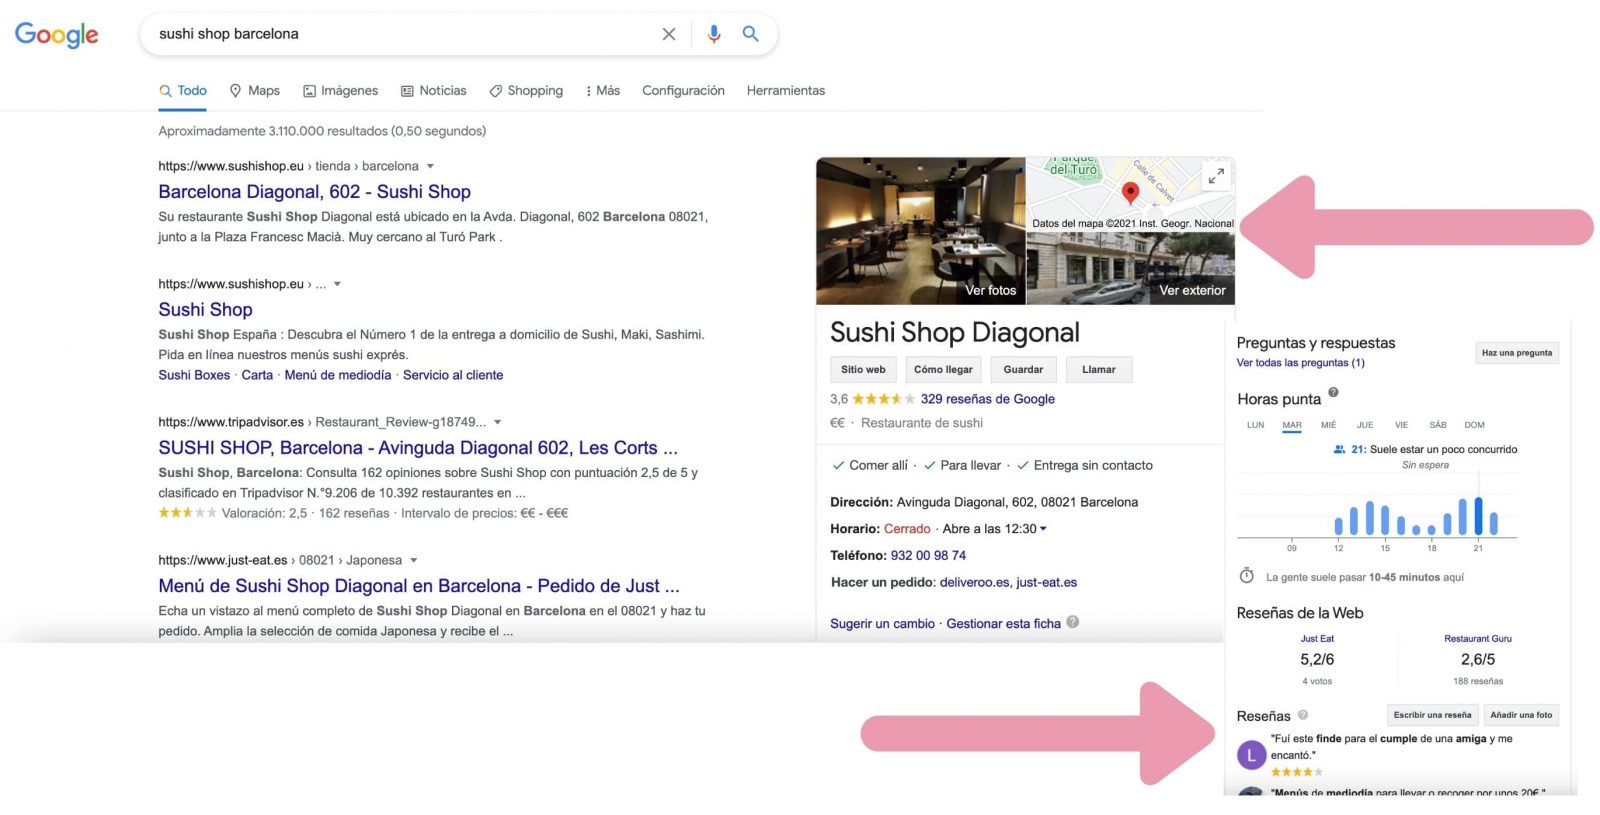Click Haz una pregunta button
The width and height of the screenshot is (1600, 815).
[1517, 353]
